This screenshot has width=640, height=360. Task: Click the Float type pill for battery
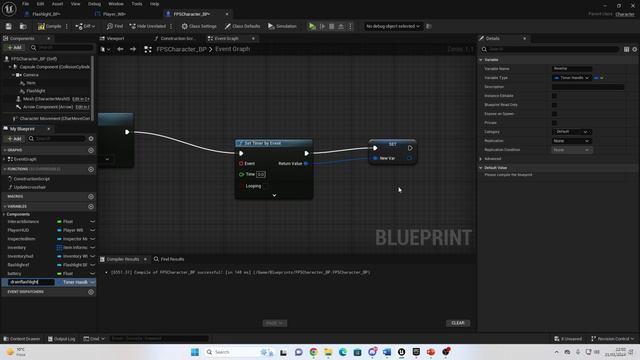(x=65, y=273)
